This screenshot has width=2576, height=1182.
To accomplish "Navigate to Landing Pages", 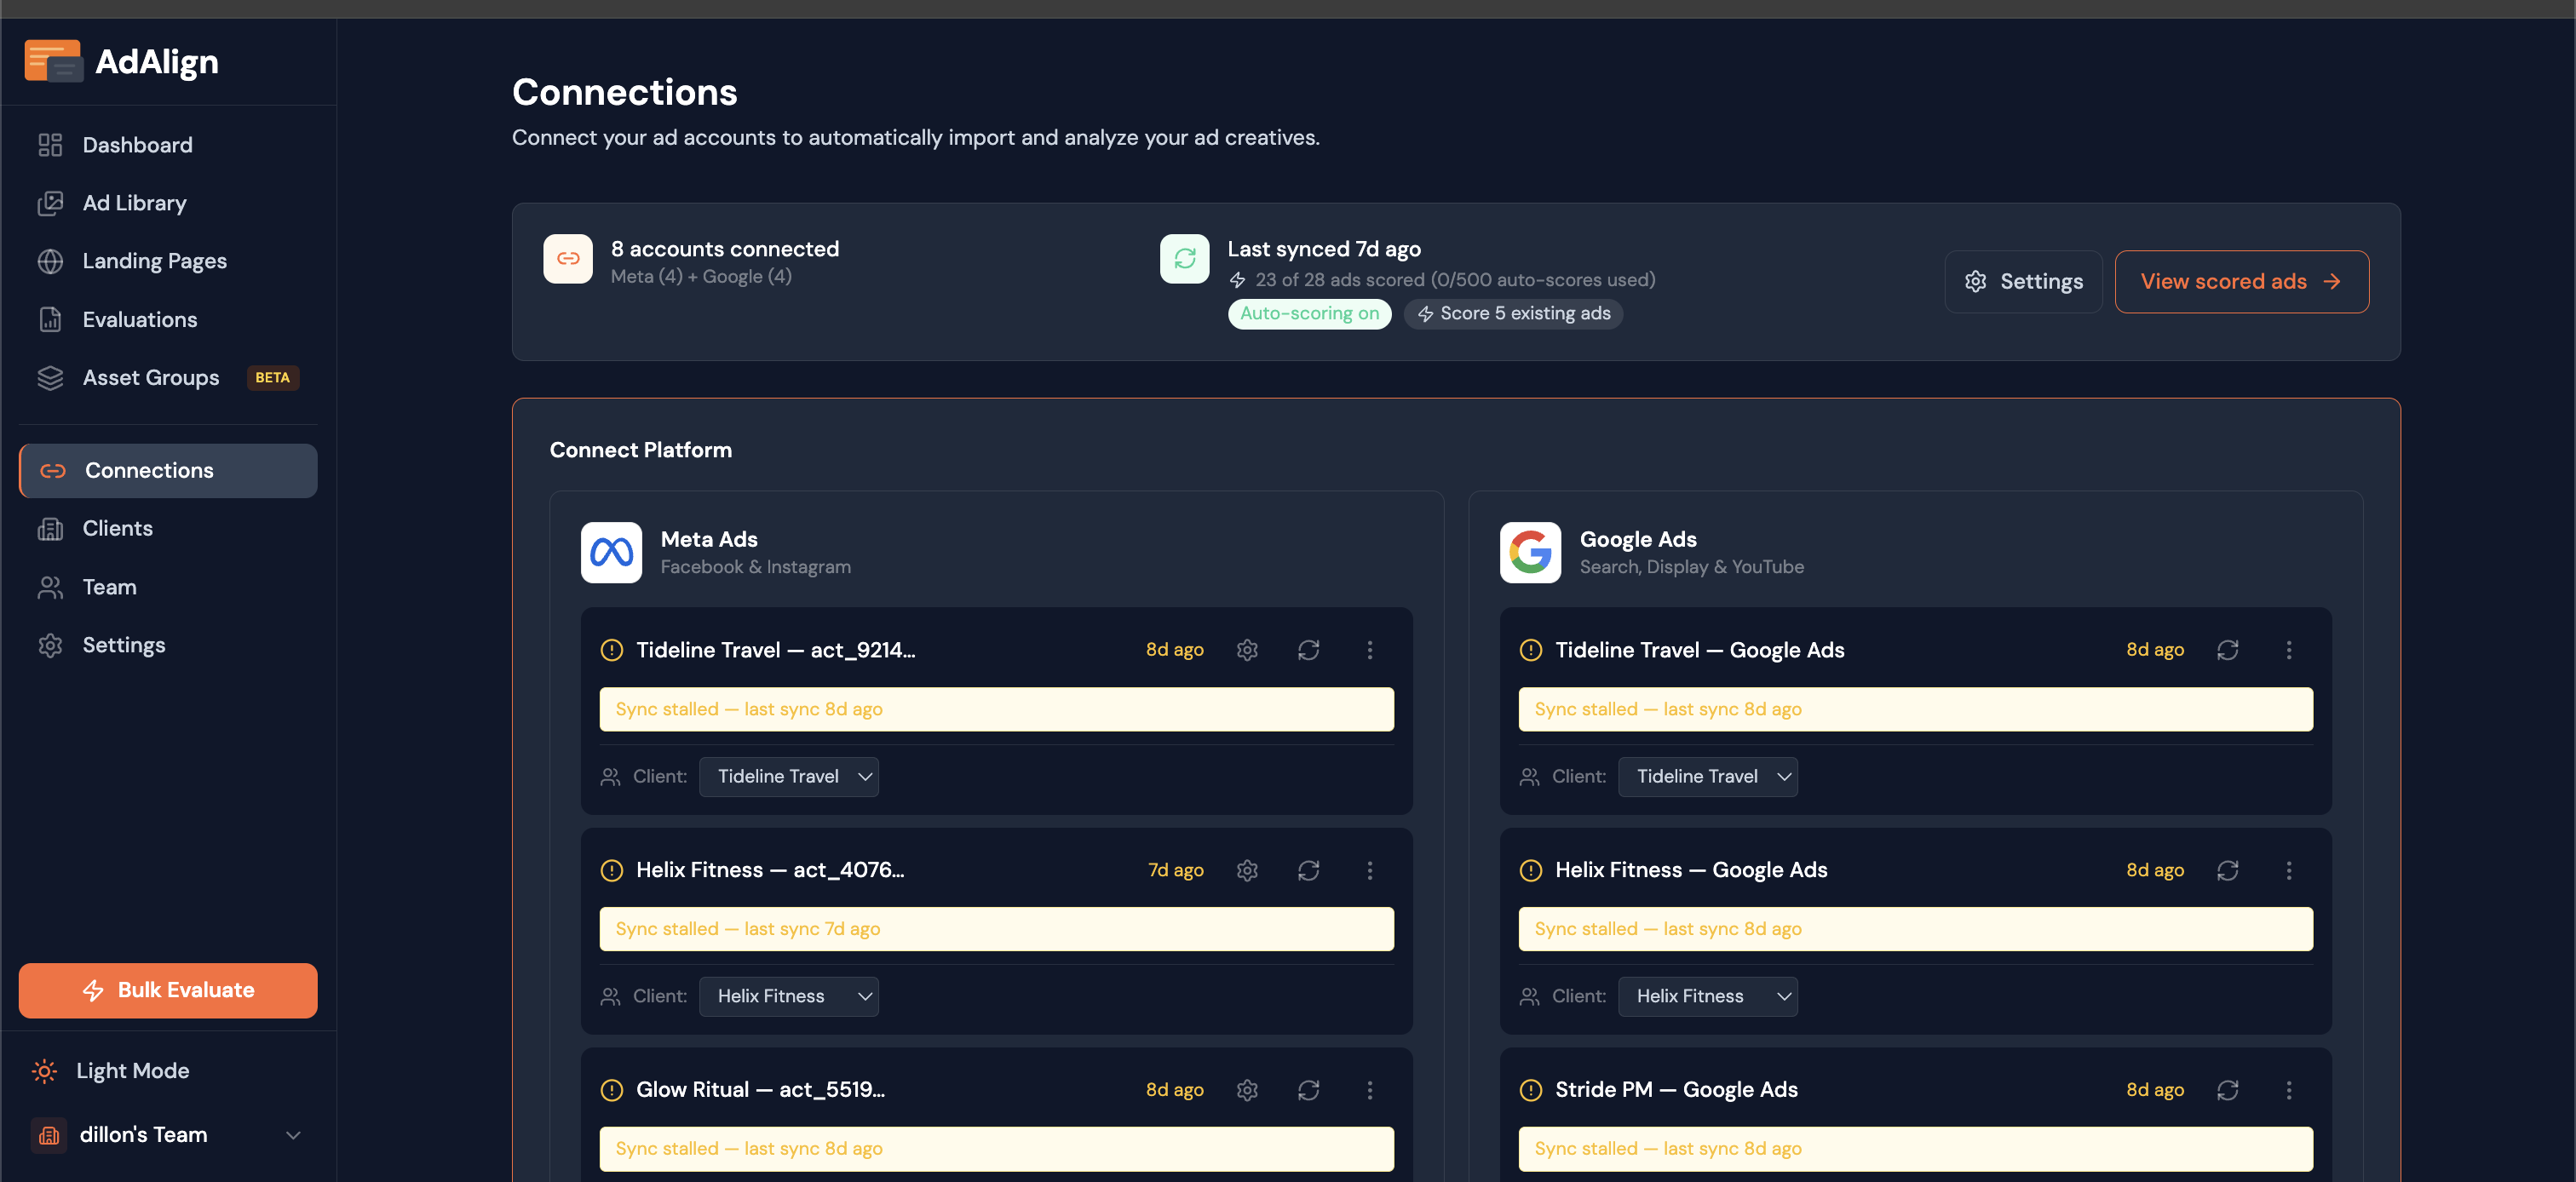I will click(x=168, y=261).
